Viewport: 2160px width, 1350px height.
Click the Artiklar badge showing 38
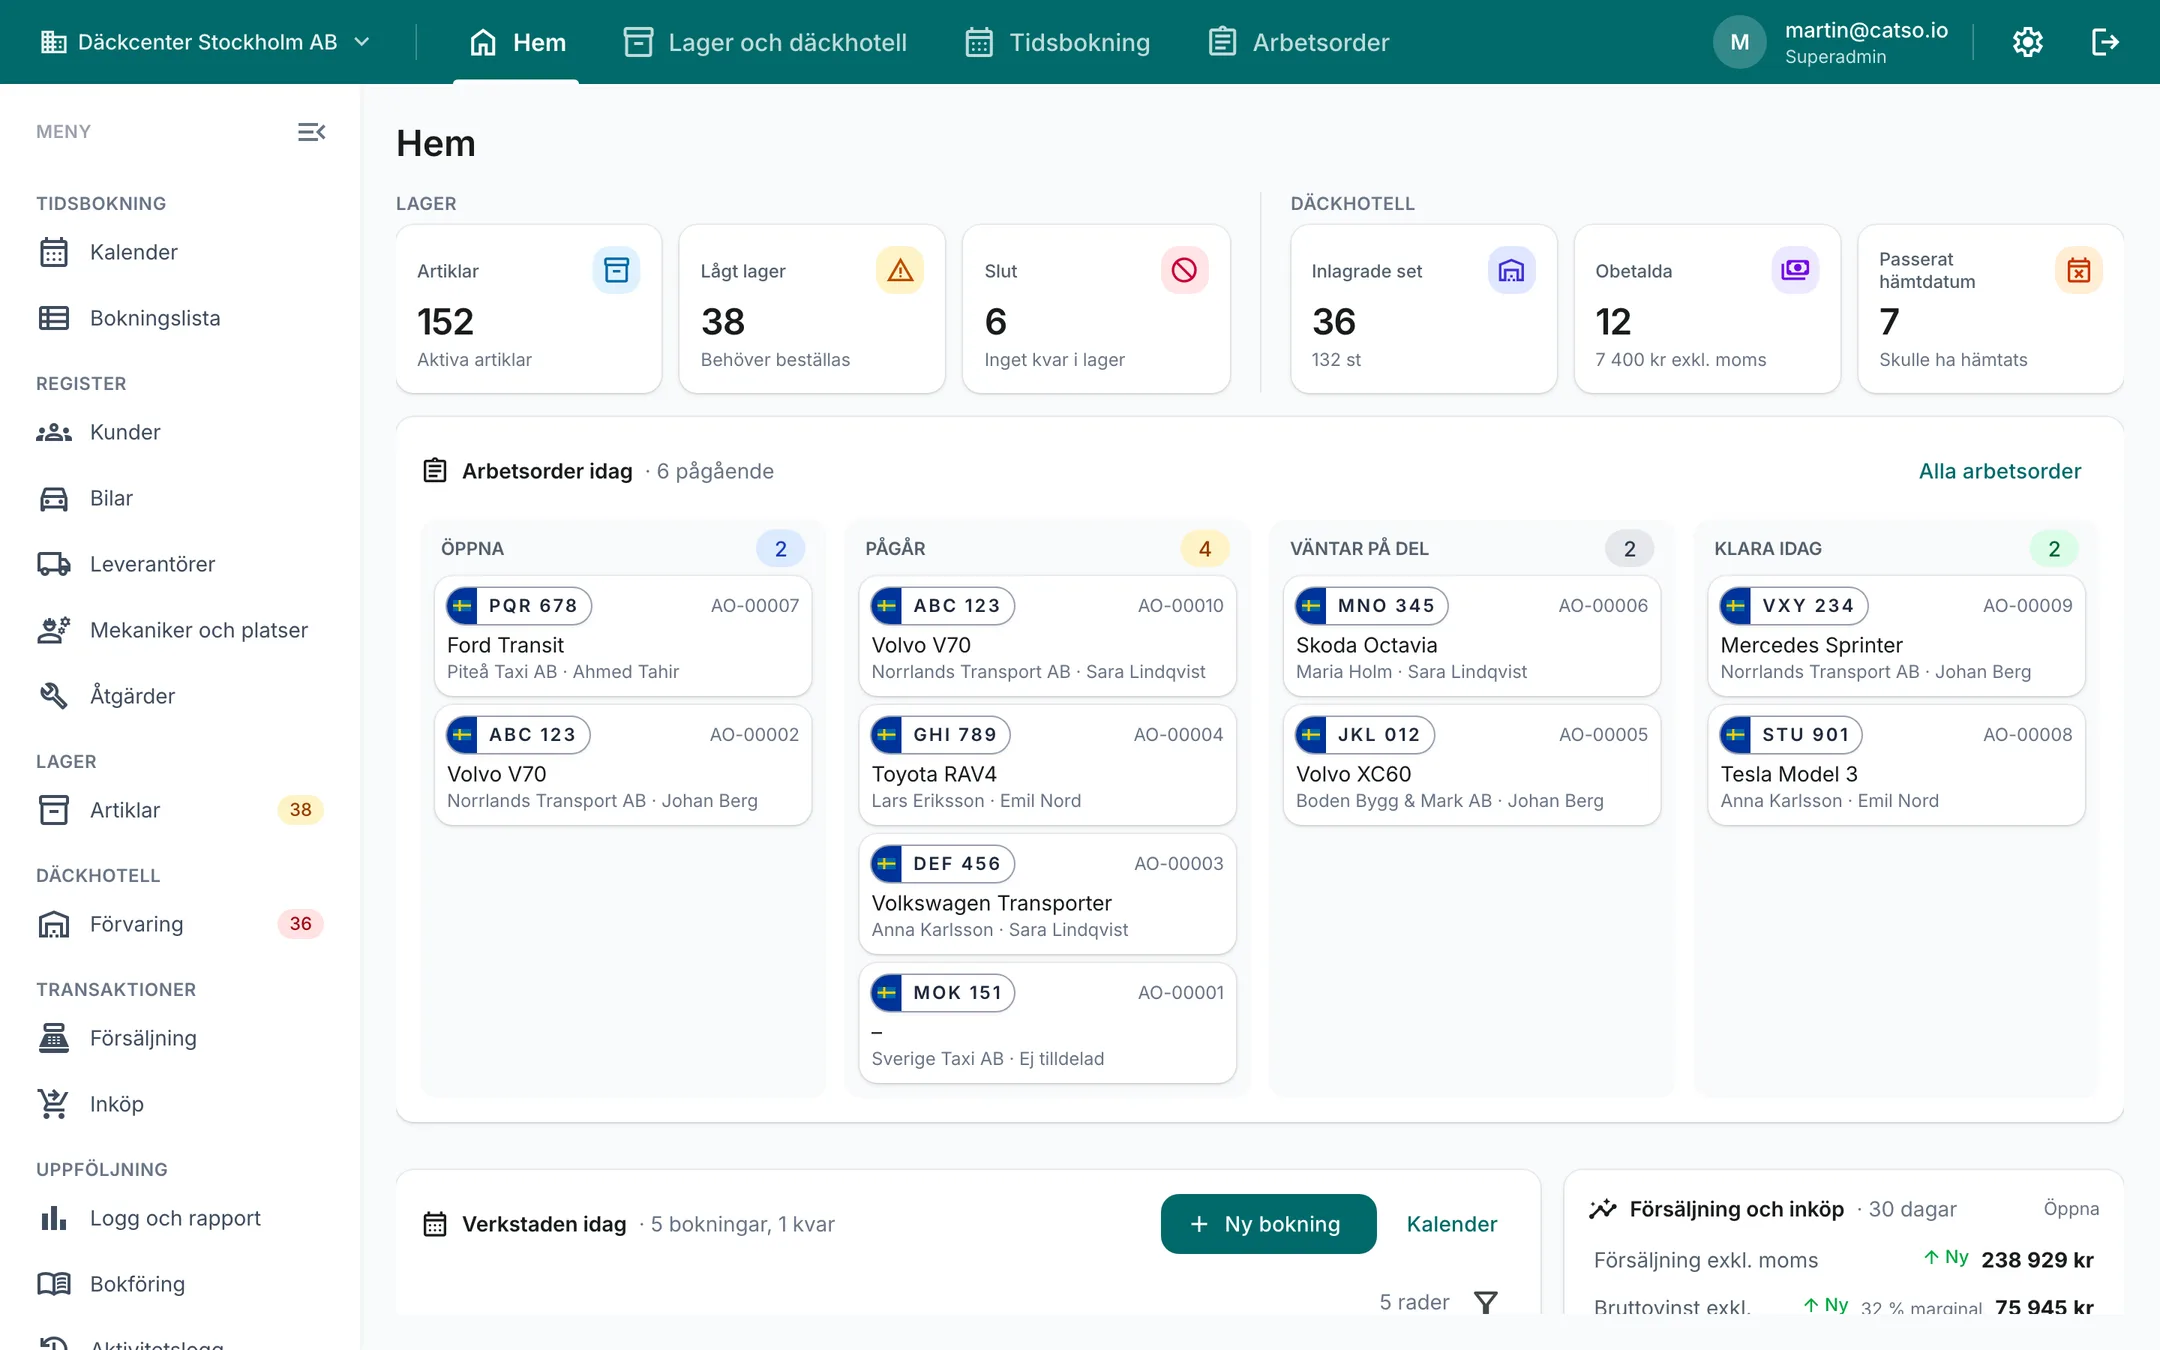pyautogui.click(x=301, y=810)
